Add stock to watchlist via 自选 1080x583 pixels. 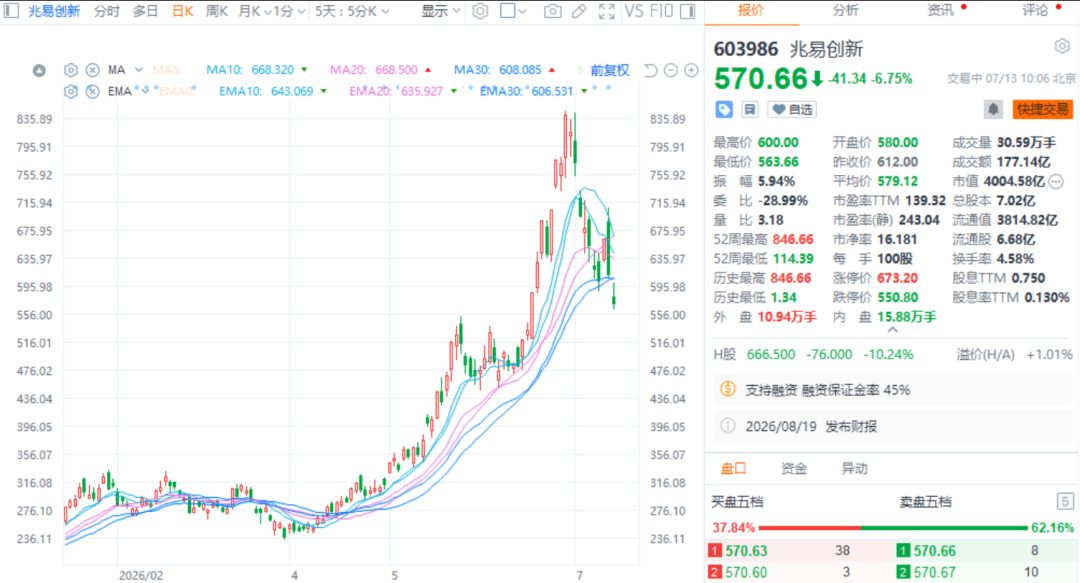coord(792,109)
